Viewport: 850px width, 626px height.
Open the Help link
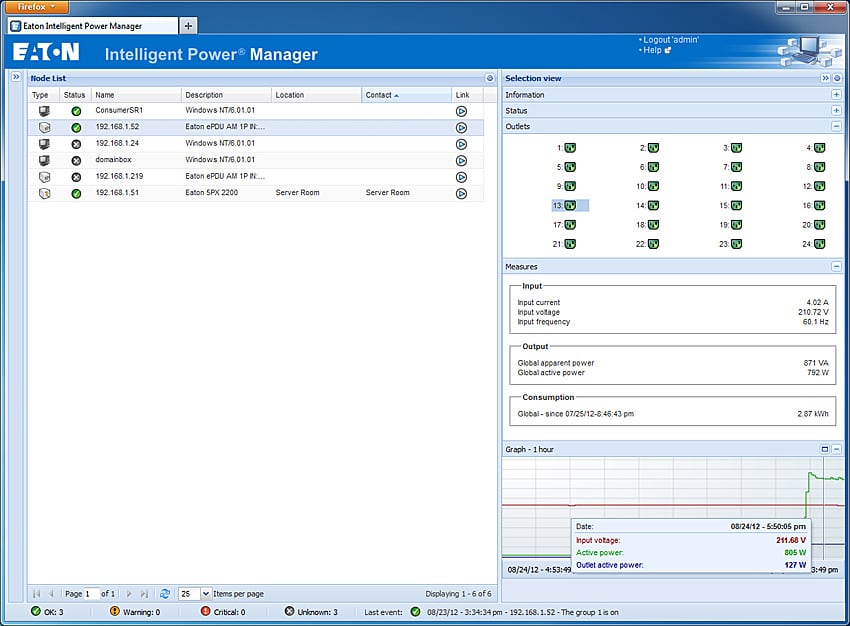tap(652, 50)
